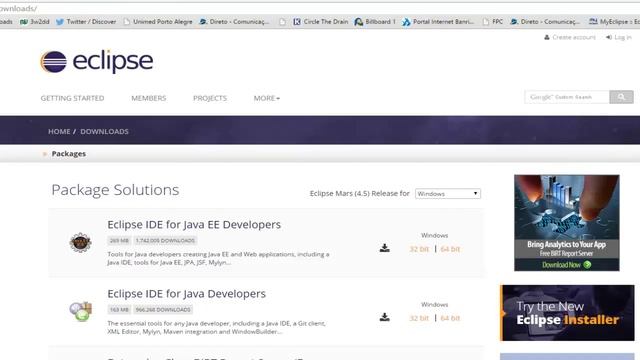Go to DOWNLOADS breadcrumb
Viewport: 640px width, 360px height.
(x=104, y=131)
